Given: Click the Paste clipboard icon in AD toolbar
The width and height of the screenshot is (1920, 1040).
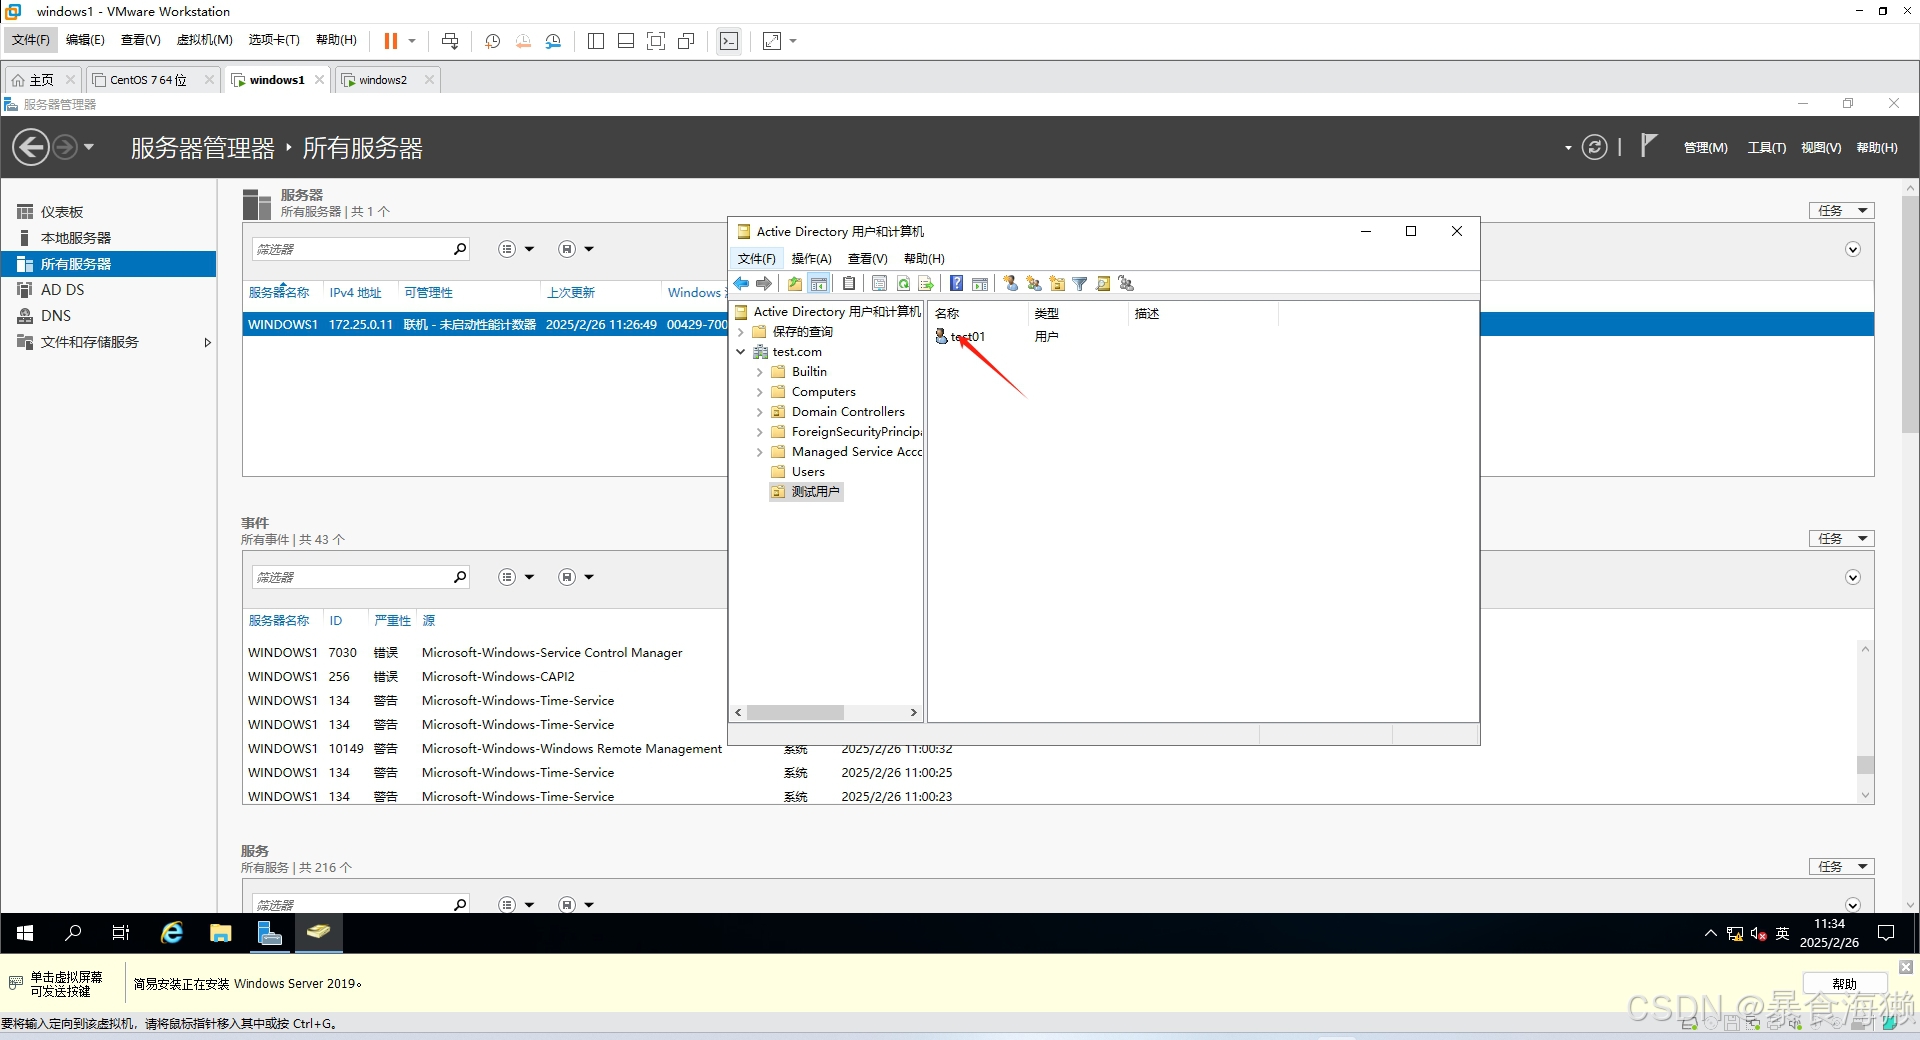Looking at the screenshot, I should [x=849, y=284].
